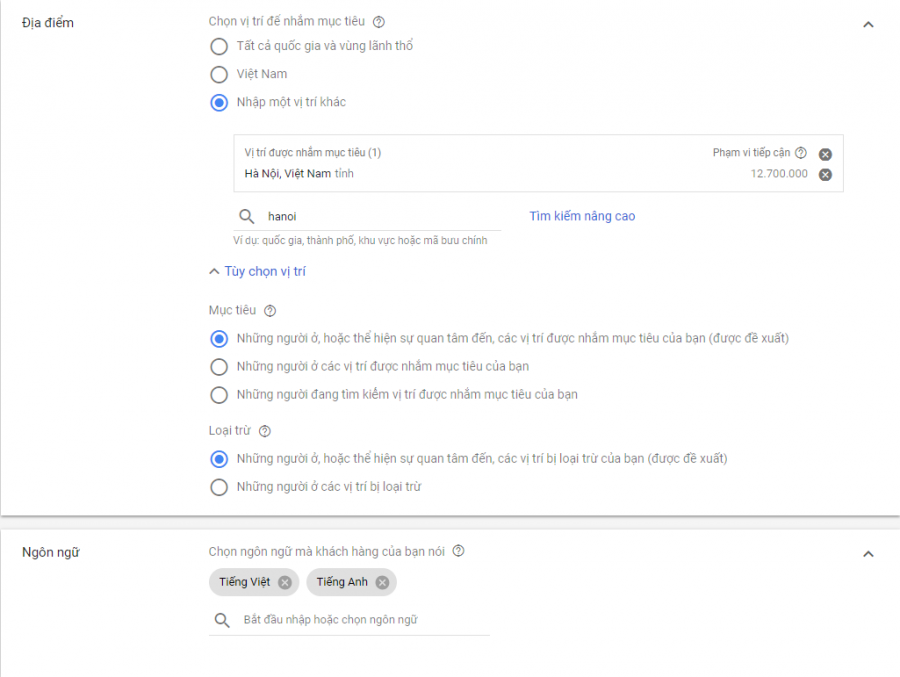Screen dimensions: 900x677
Task: Remove all targeted locations with header X icon
Action: click(825, 154)
